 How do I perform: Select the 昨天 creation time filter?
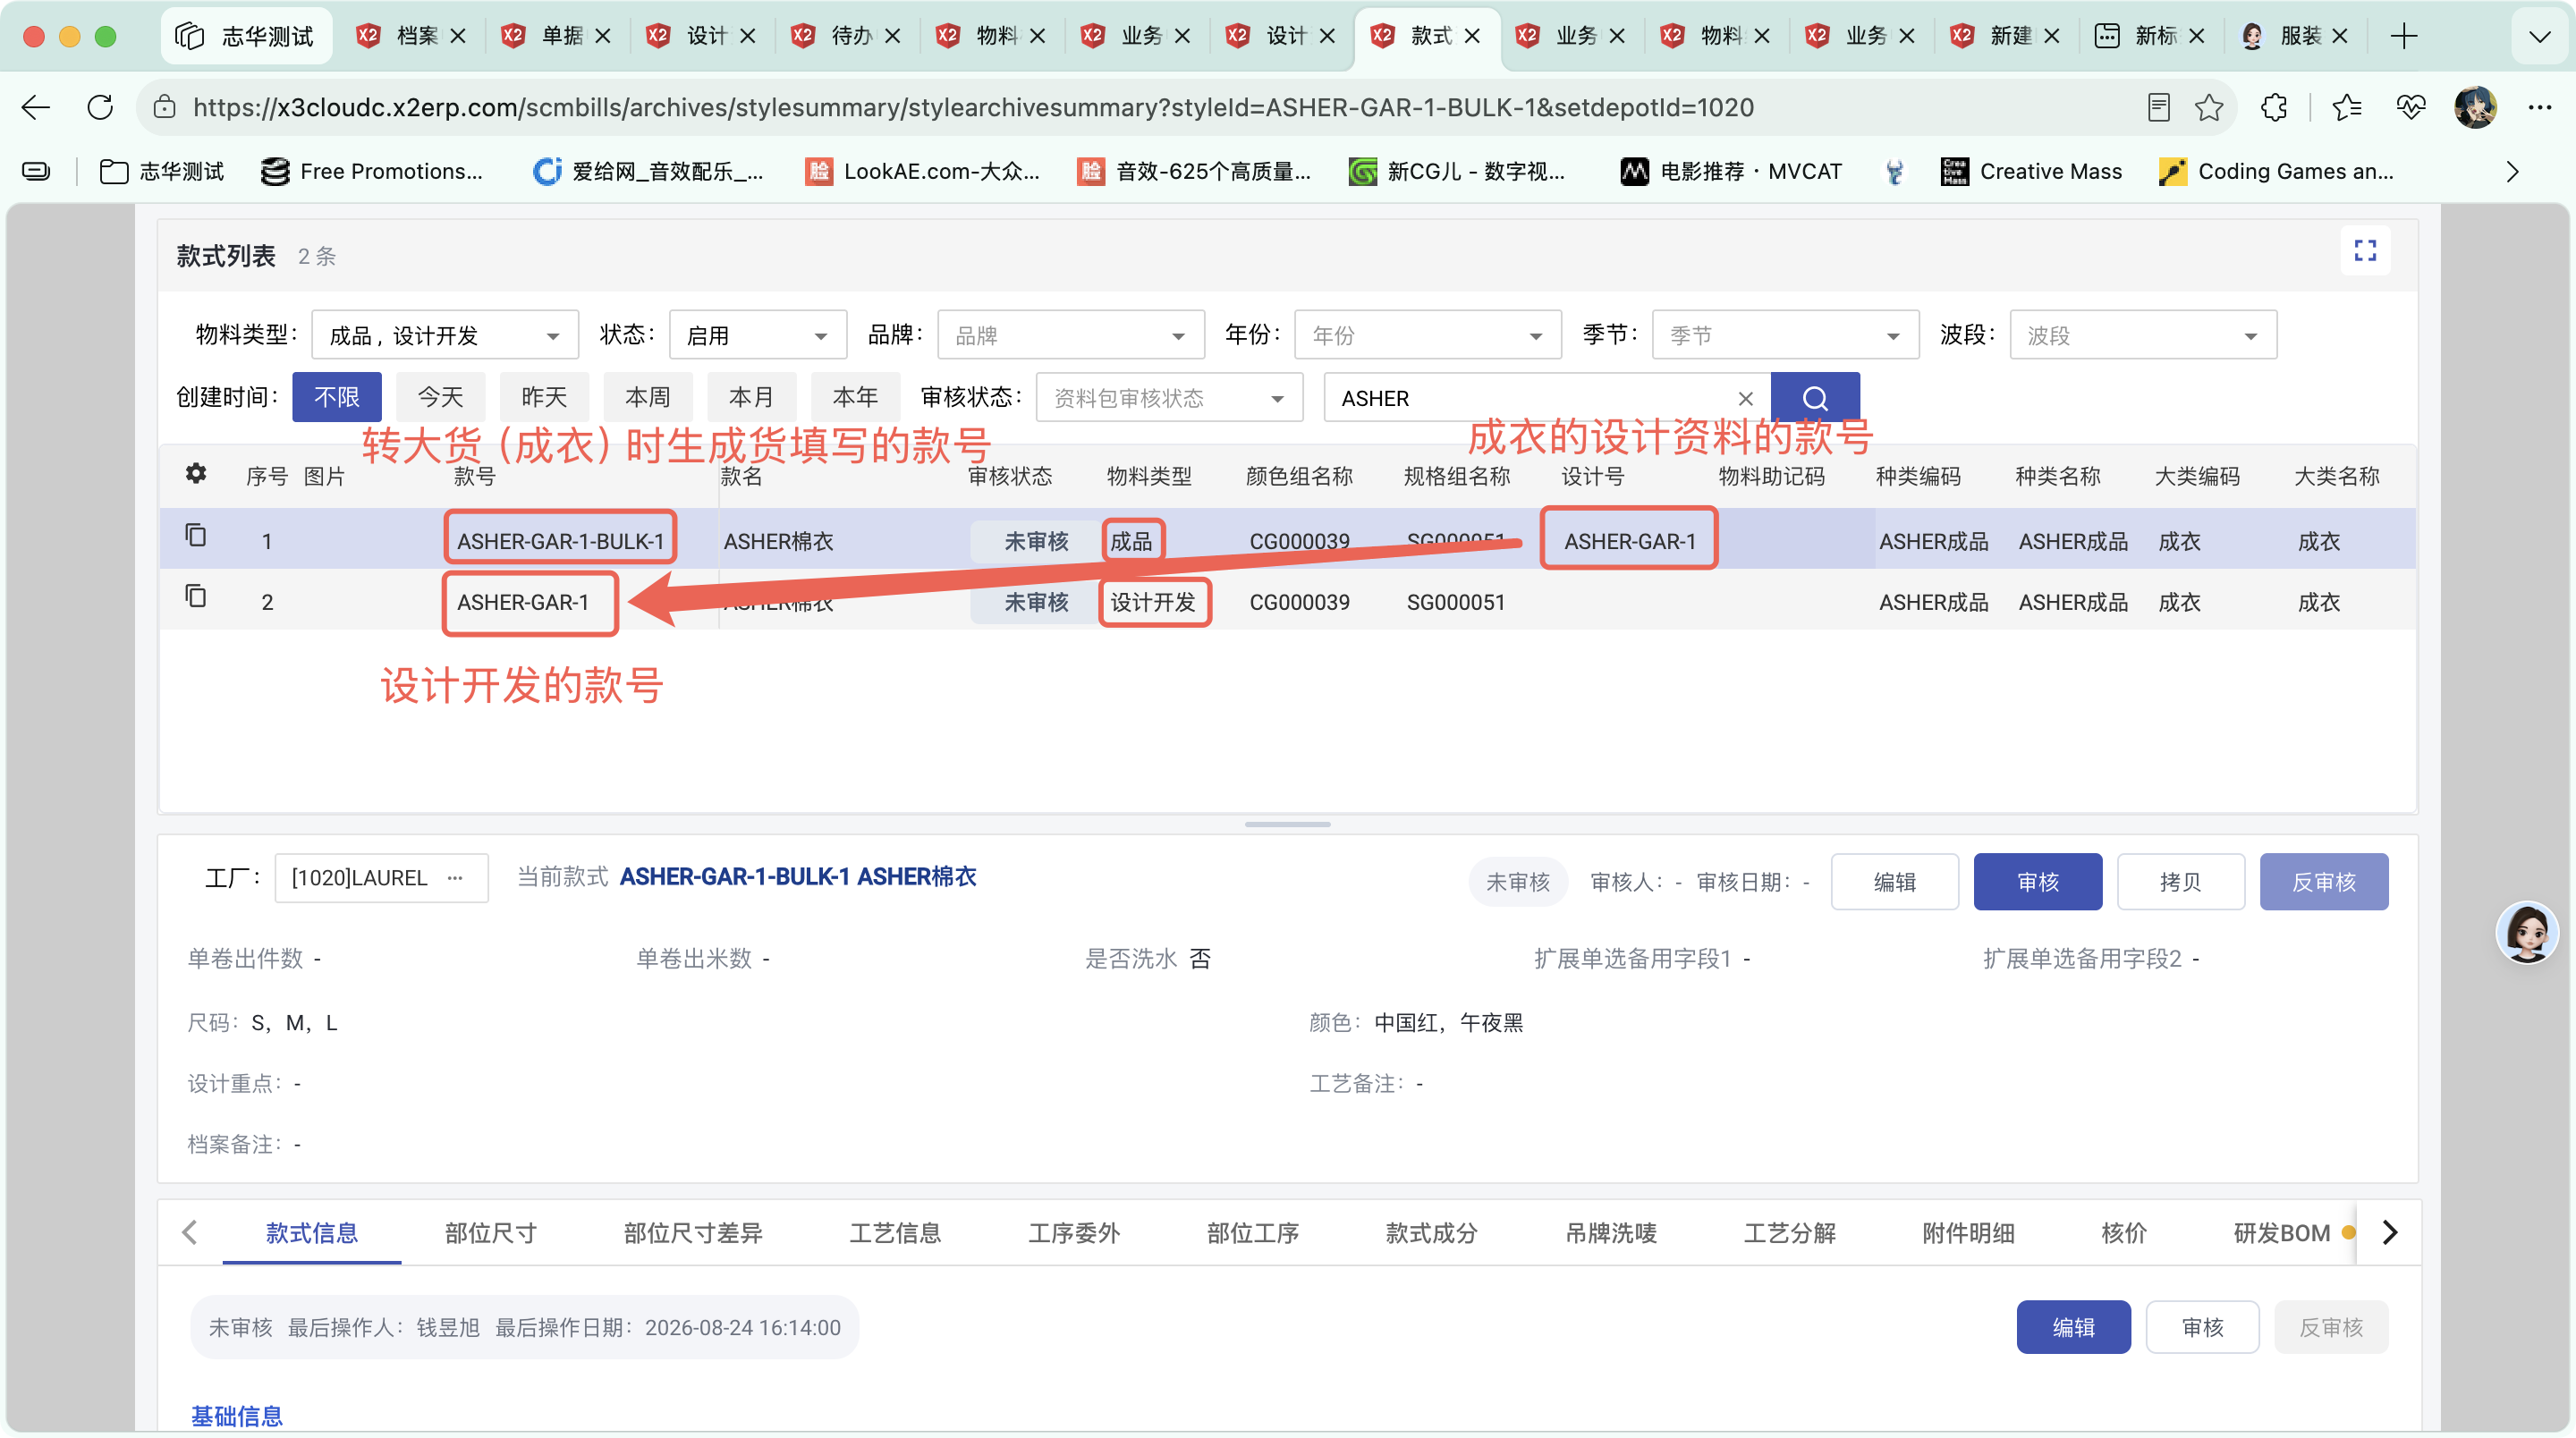click(544, 398)
